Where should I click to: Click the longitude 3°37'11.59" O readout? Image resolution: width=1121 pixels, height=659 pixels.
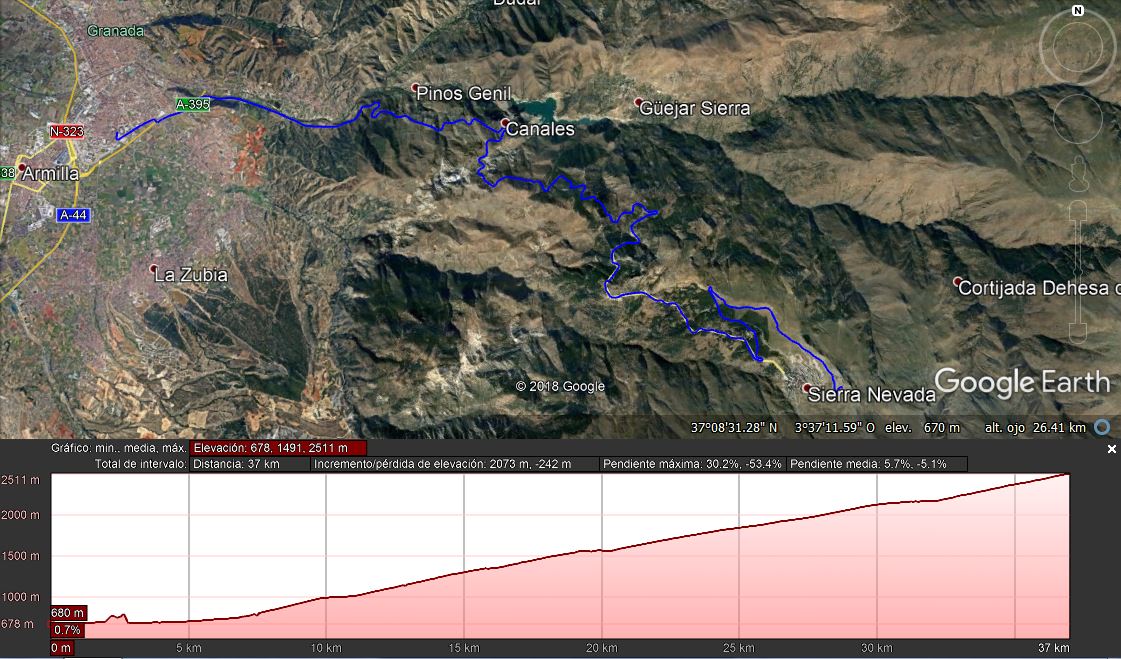pos(835,428)
